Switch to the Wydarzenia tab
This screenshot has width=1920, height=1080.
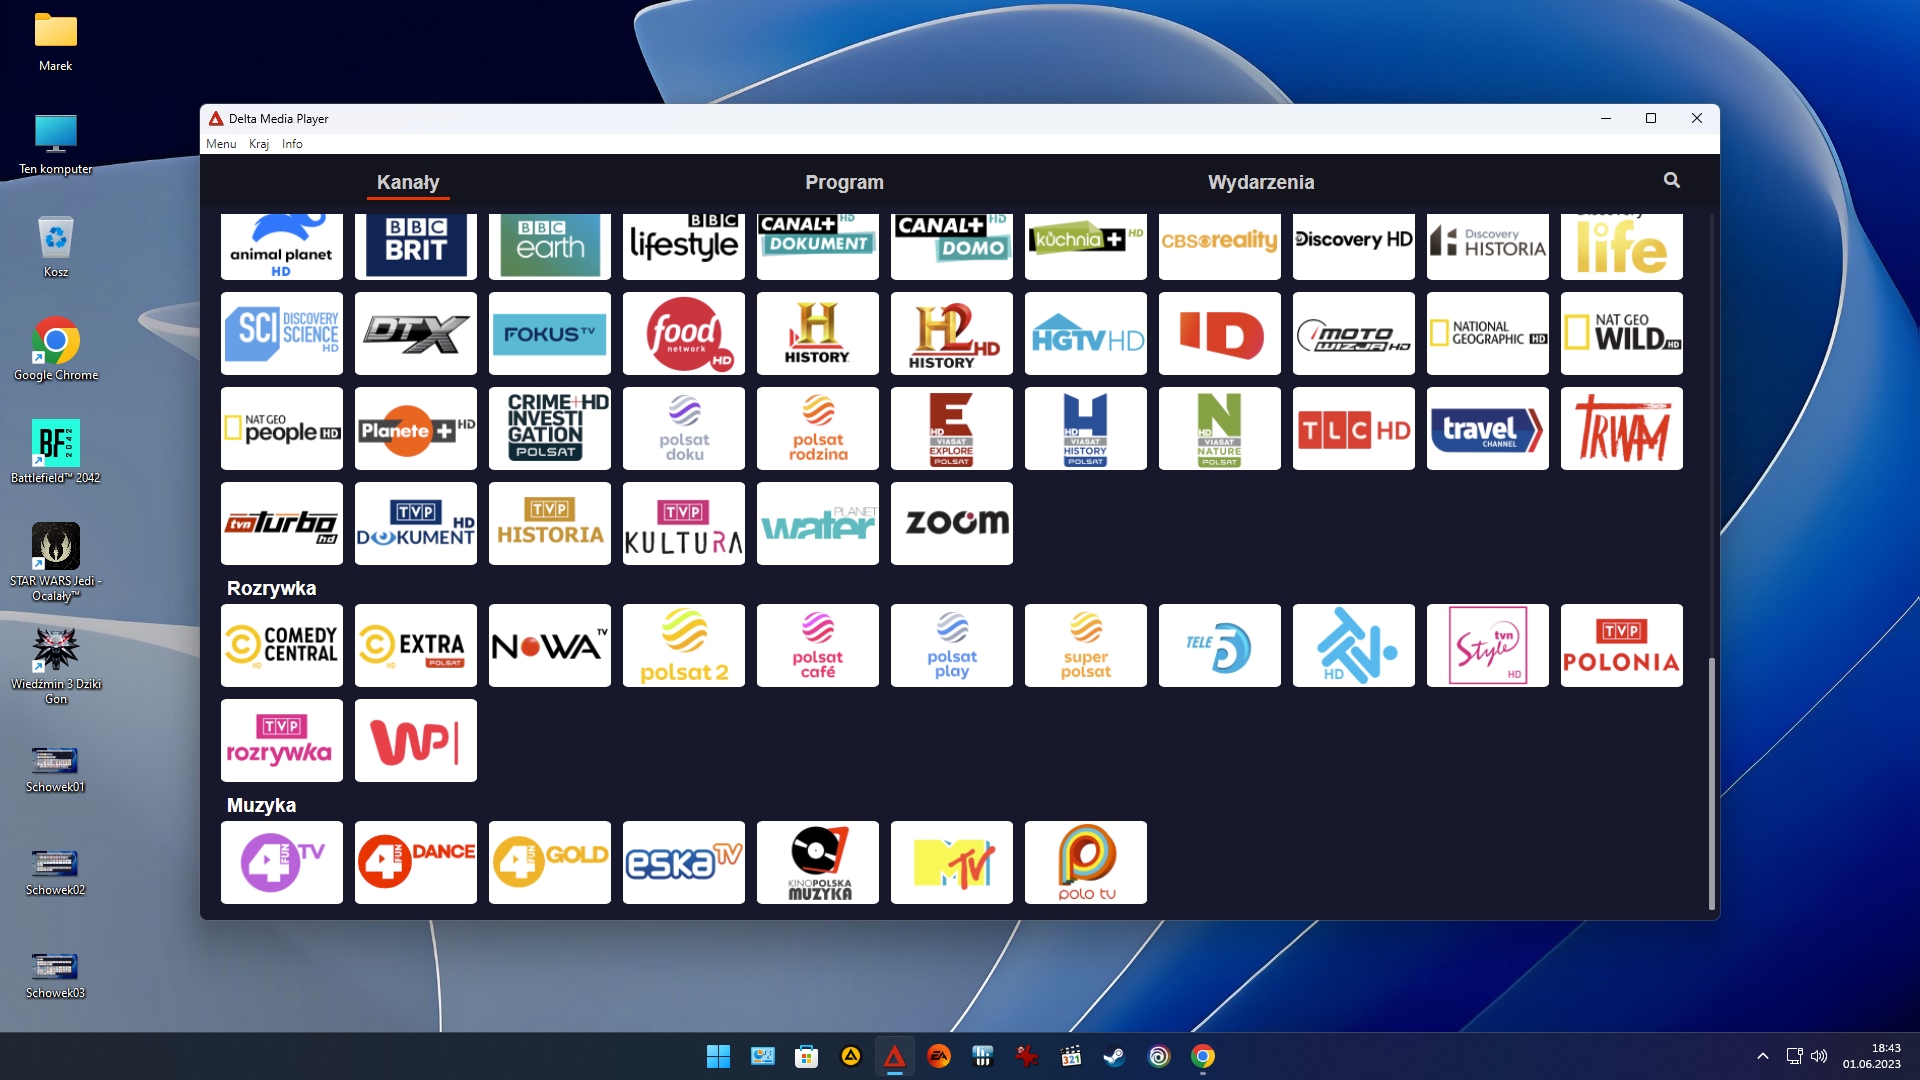1261,182
